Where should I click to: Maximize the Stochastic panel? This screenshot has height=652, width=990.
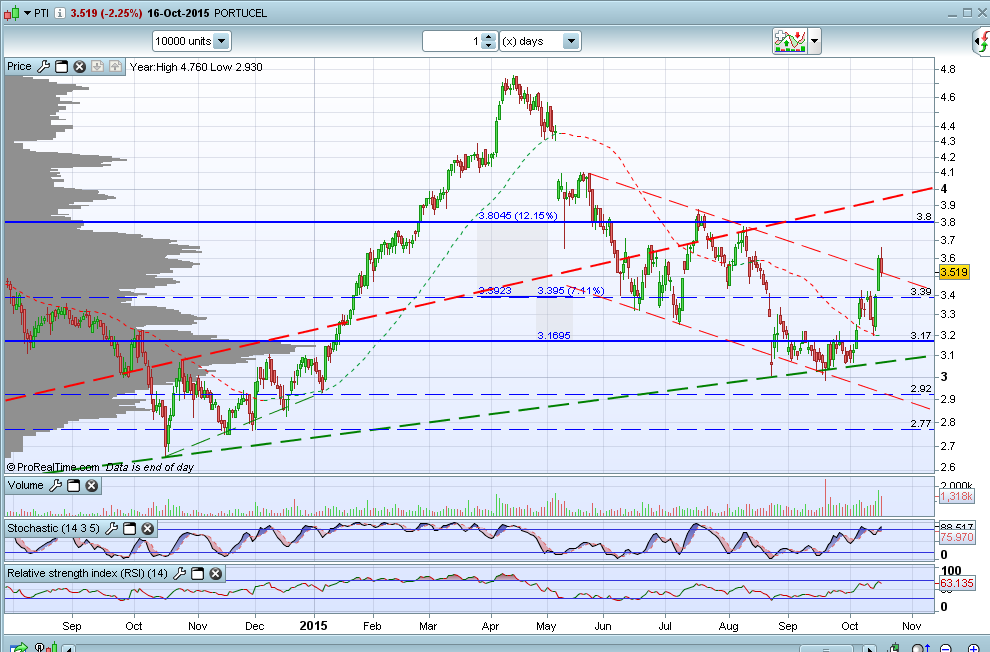coord(129,528)
